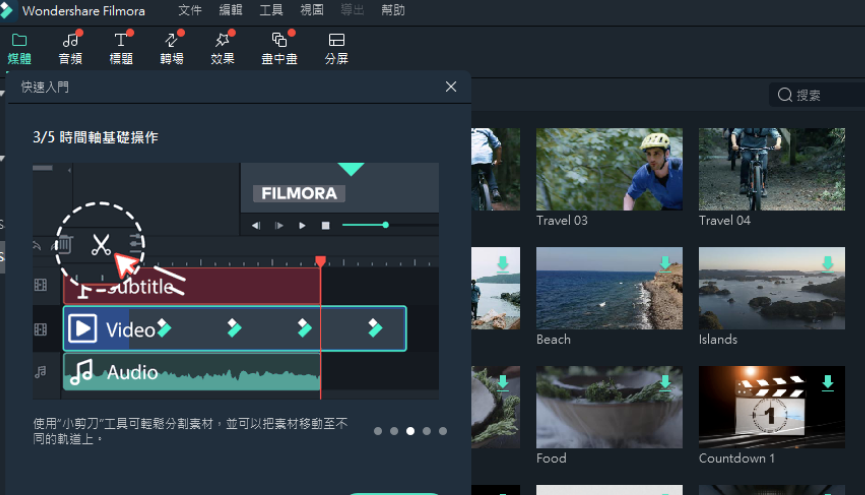This screenshot has width=865, height=495.
Task: Click the scissors split tool icon
Action: 101,244
